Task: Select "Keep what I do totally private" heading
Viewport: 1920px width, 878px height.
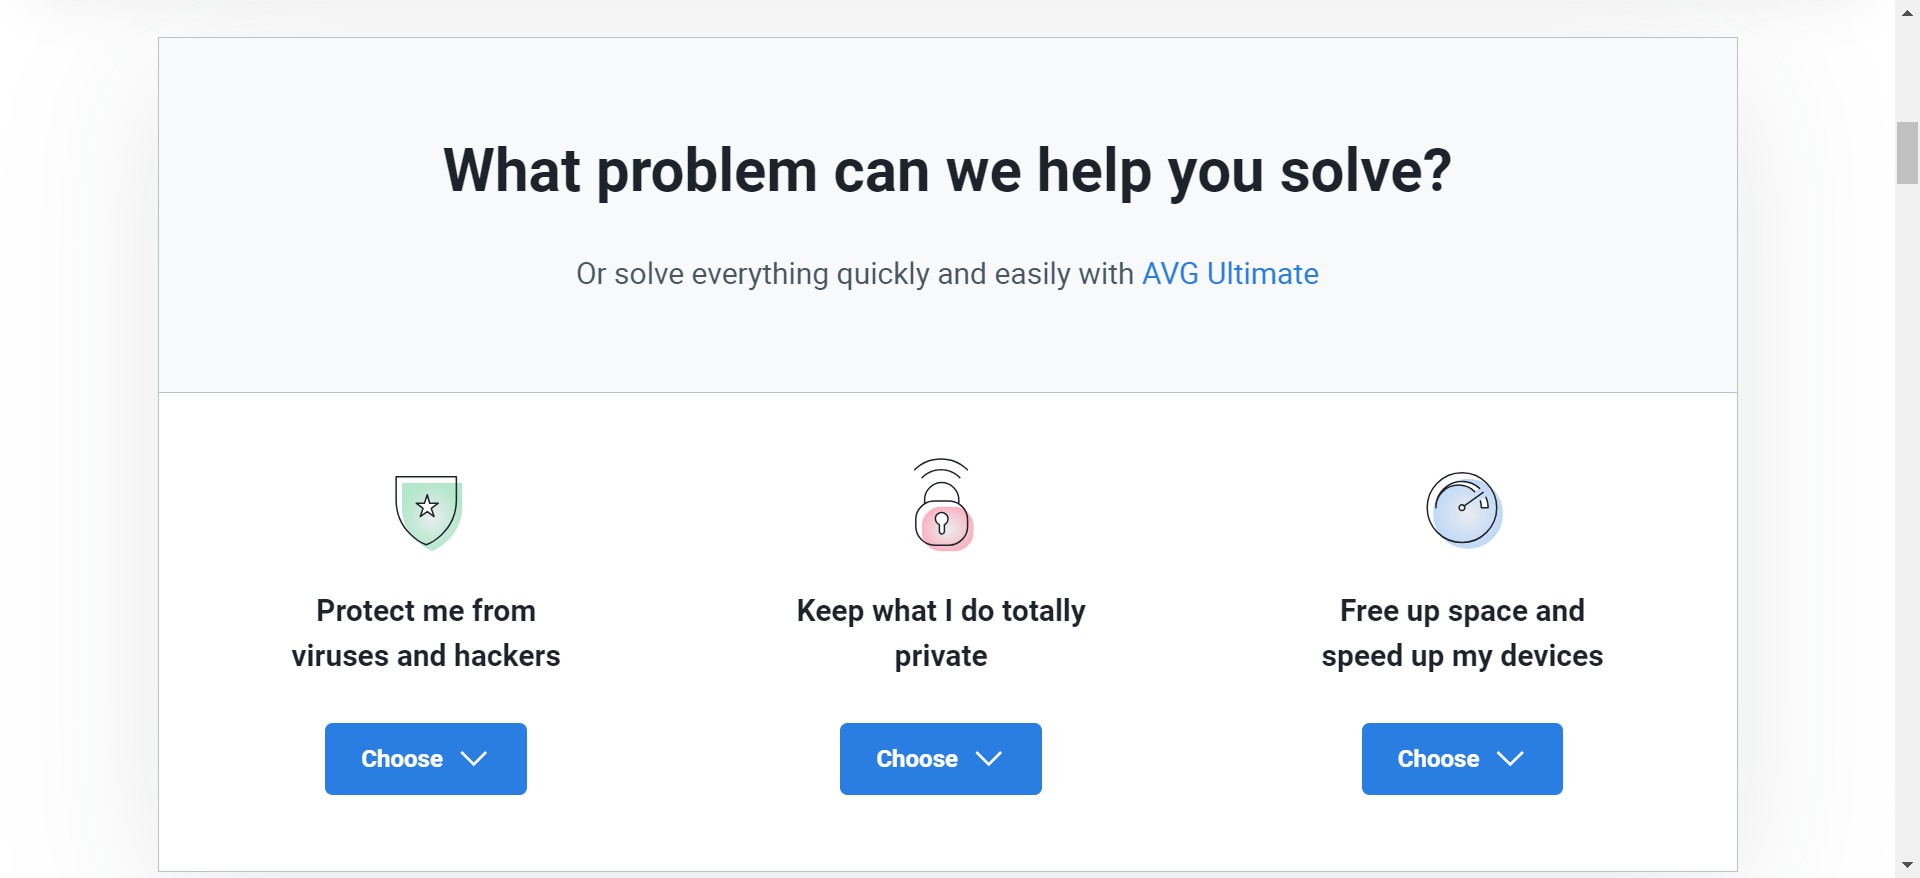Action: (941, 633)
